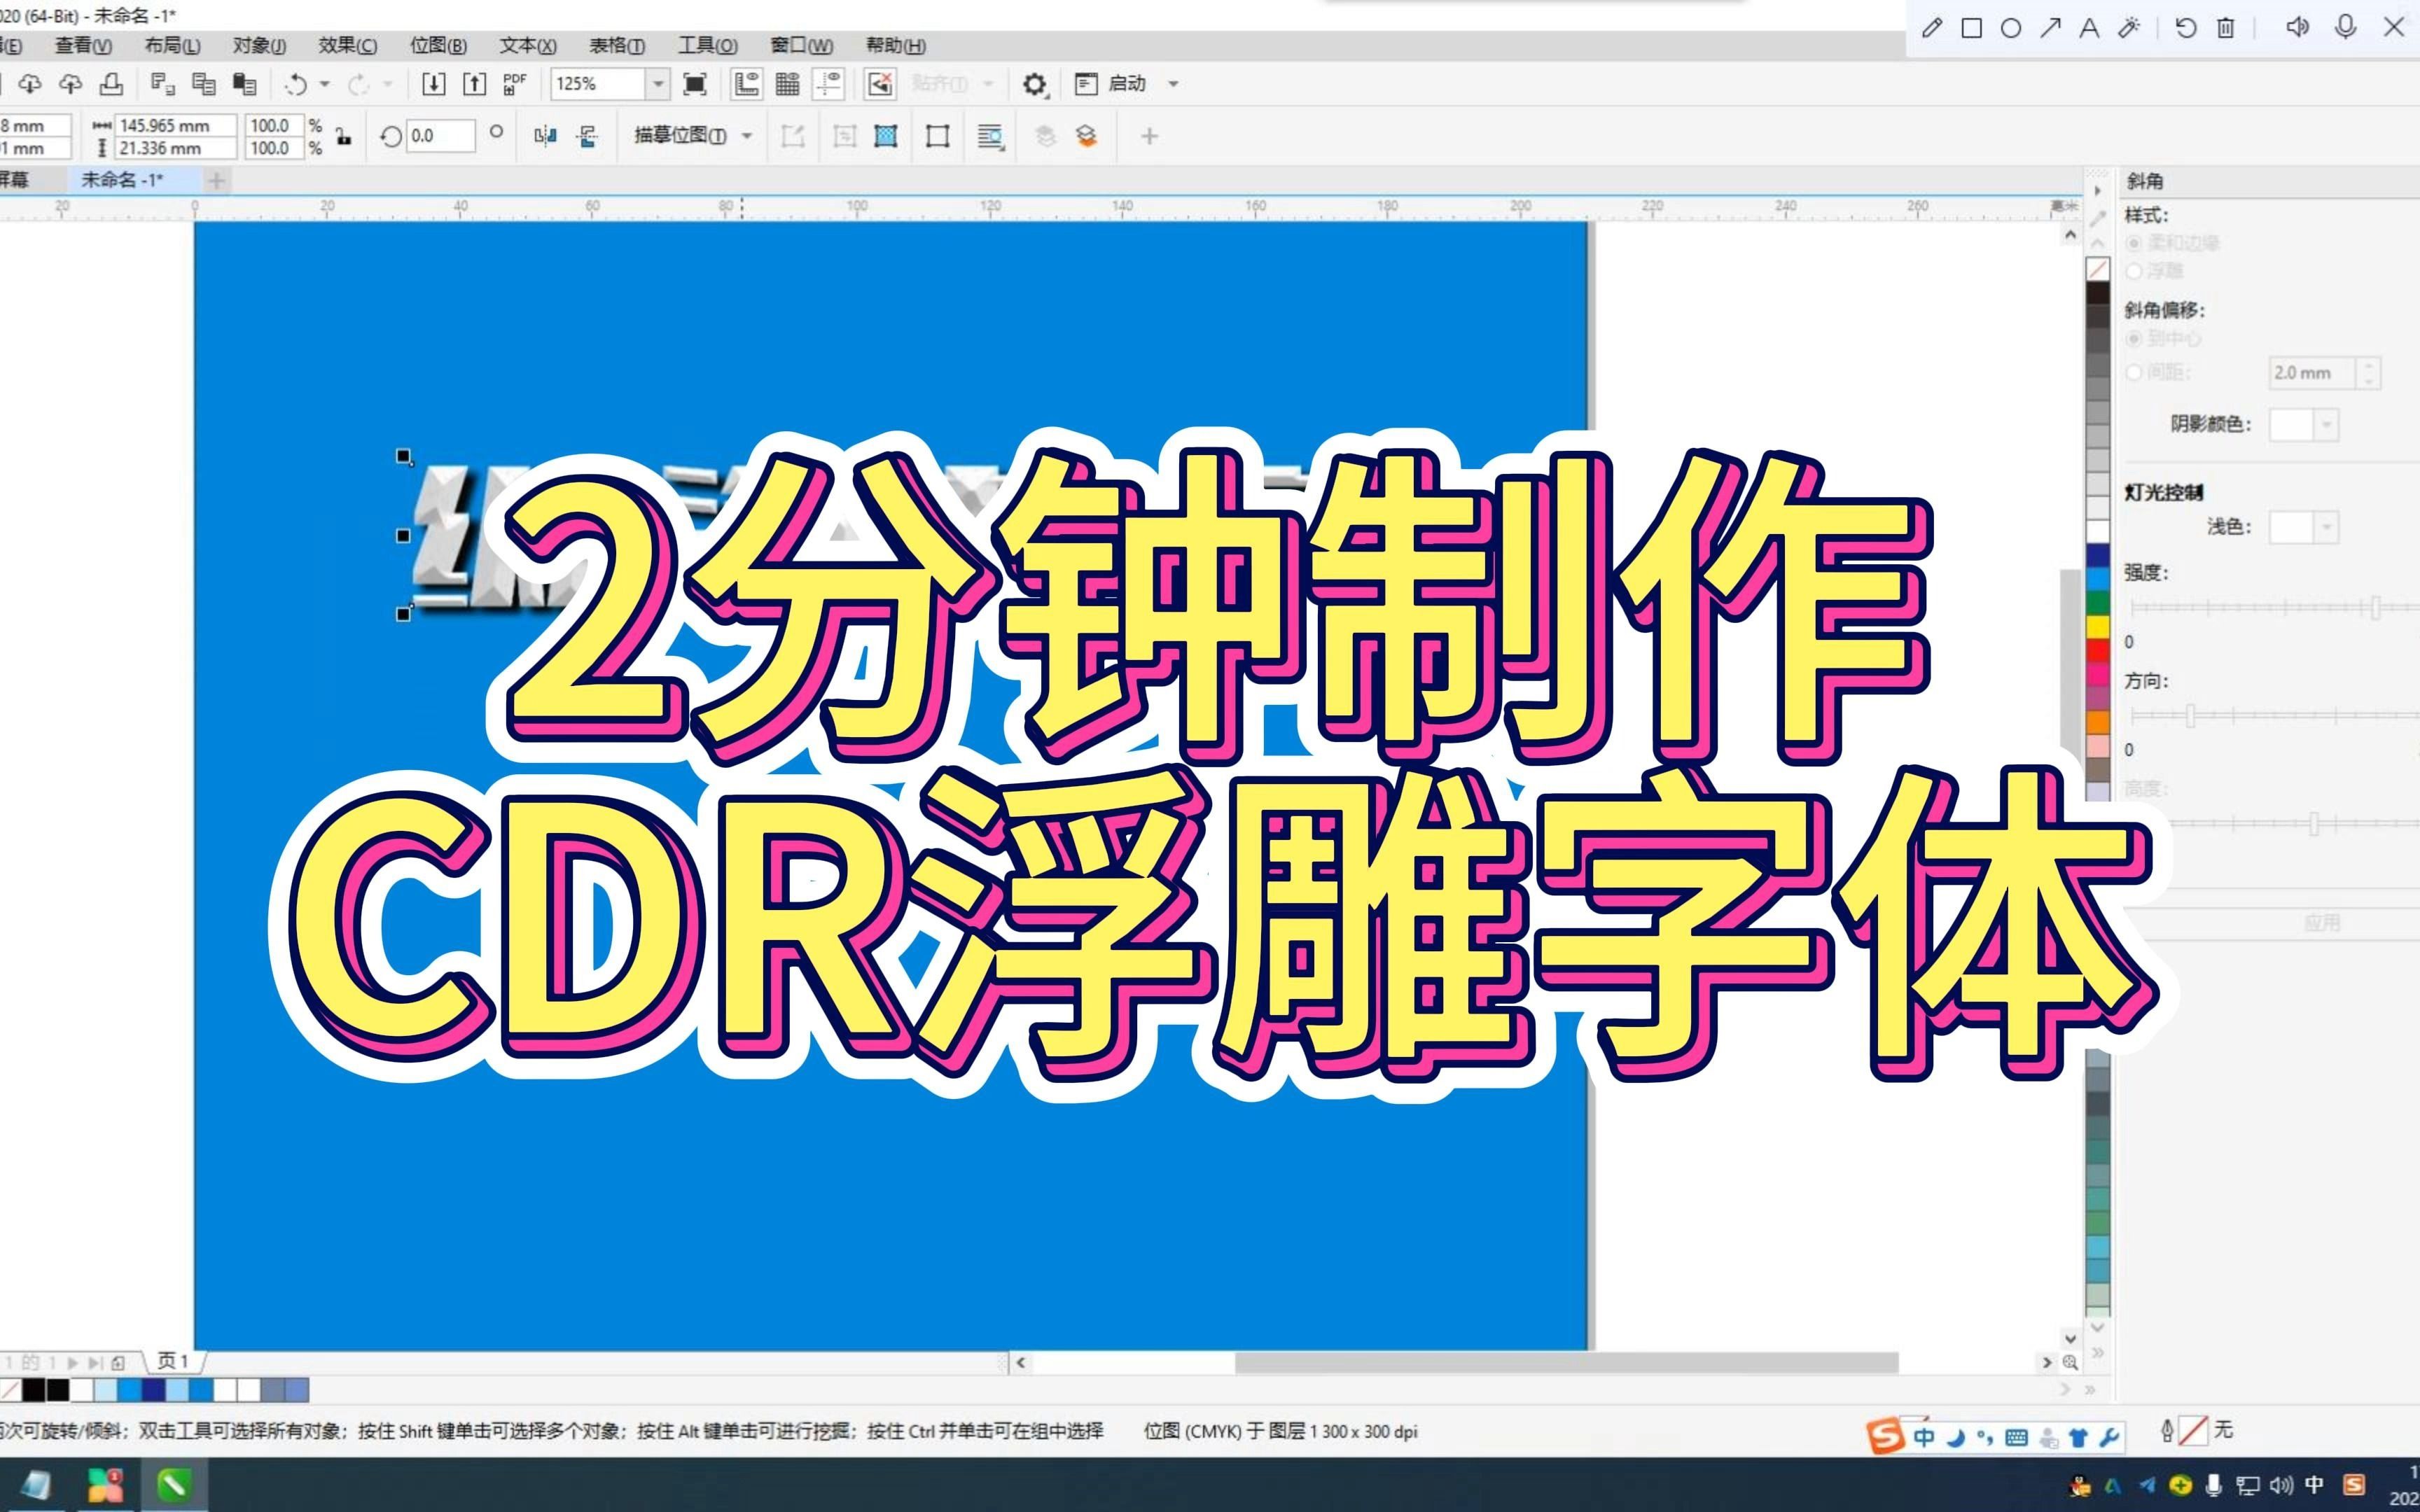Open the Options gear icon

[x=1034, y=84]
